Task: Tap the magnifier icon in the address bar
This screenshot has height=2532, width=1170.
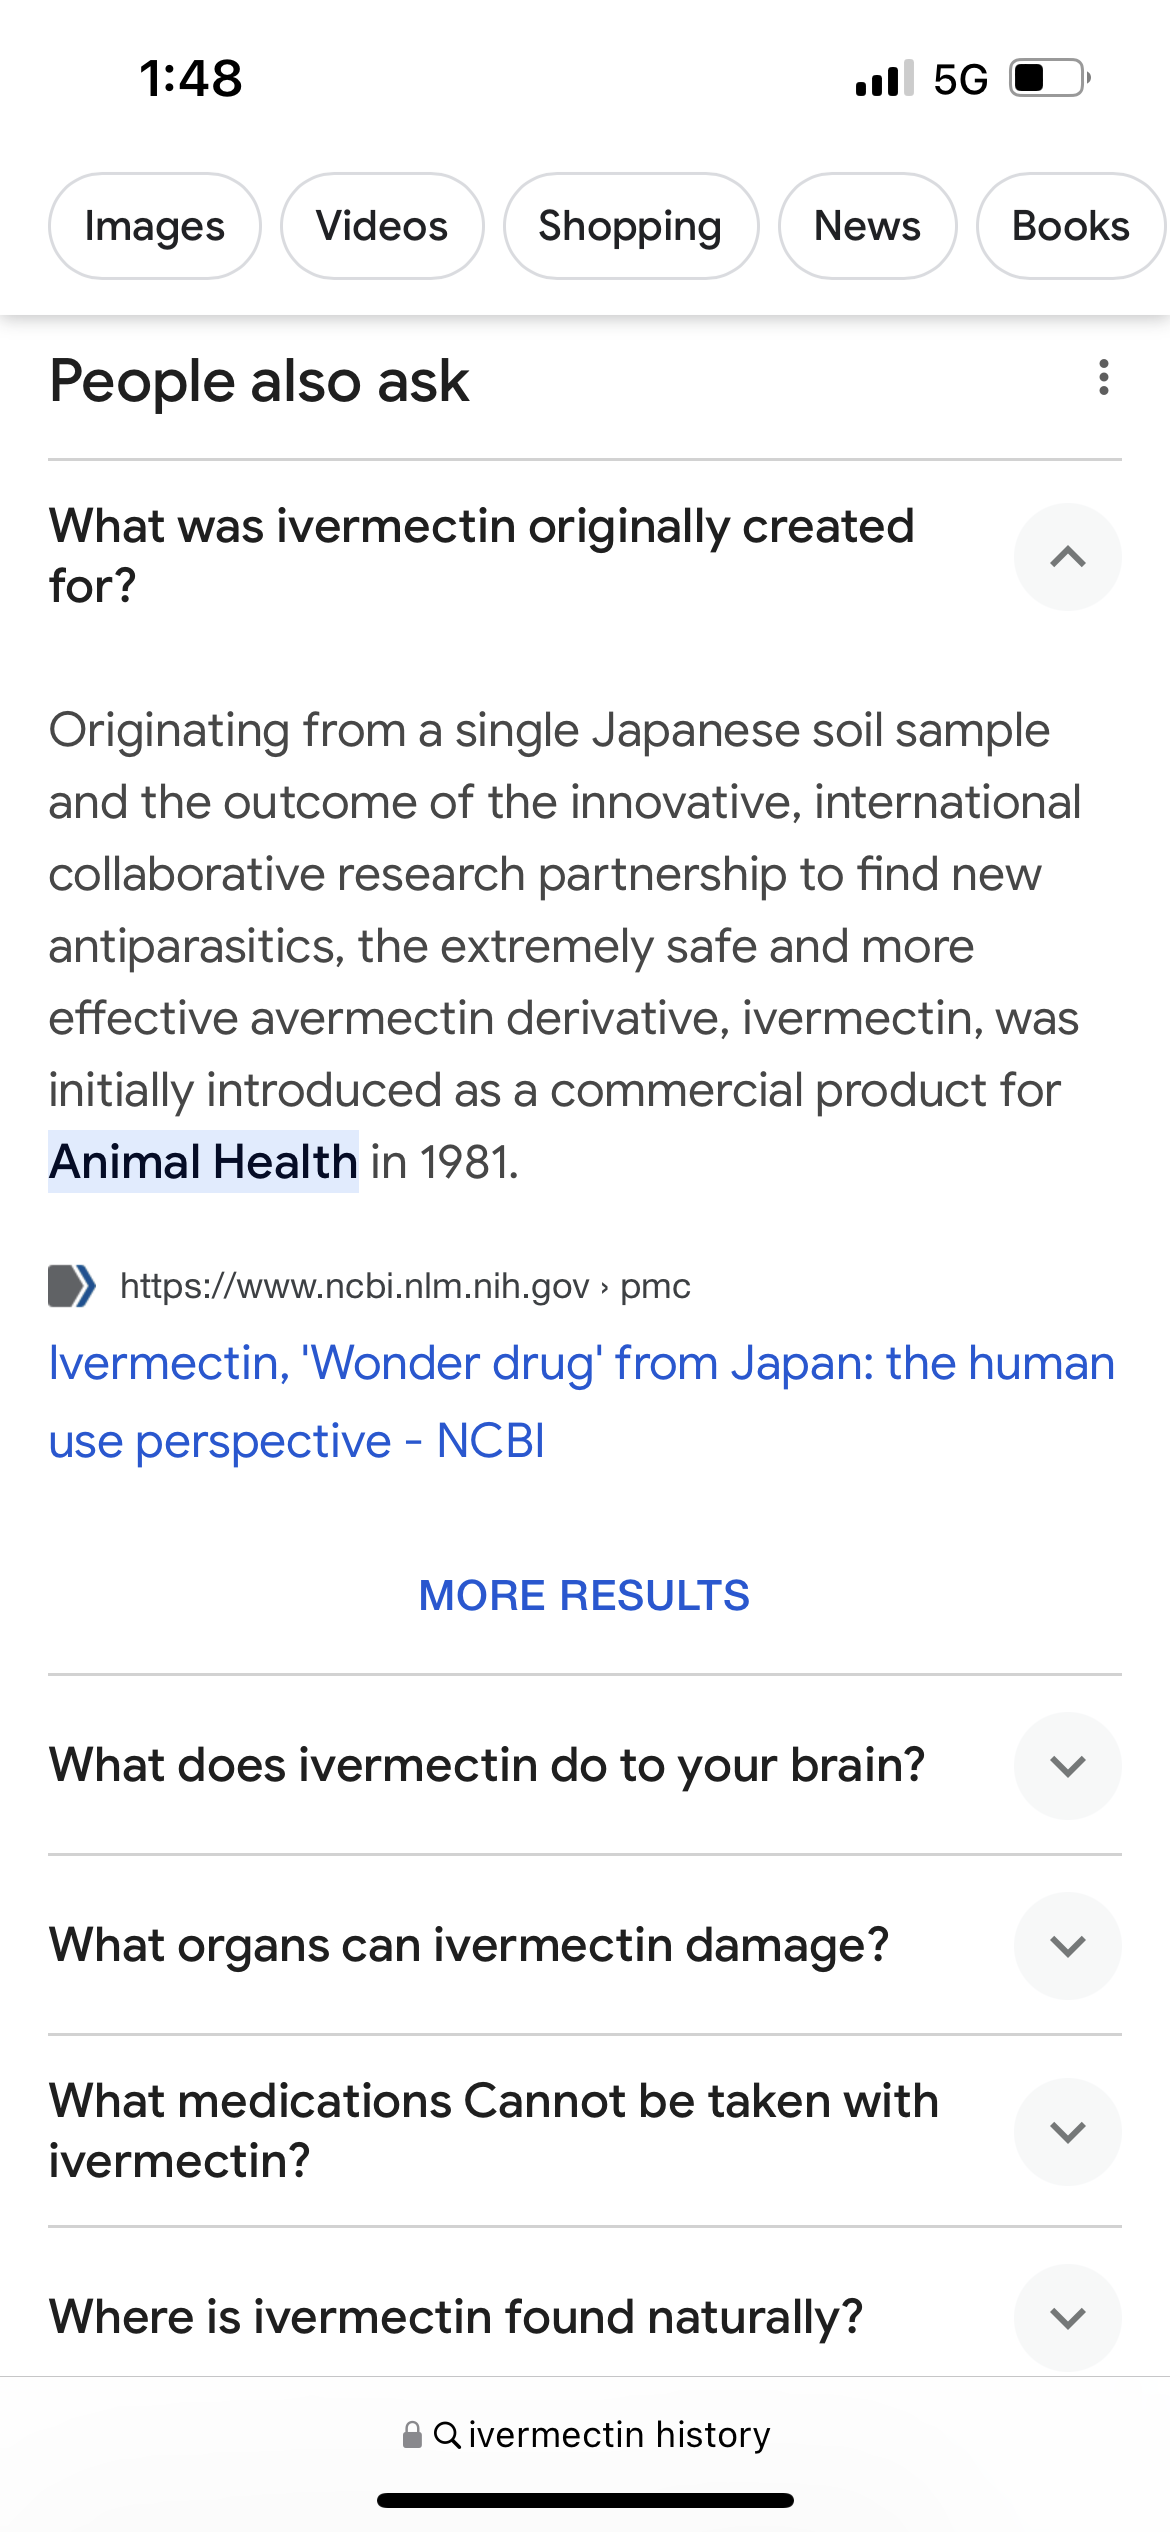Action: pos(447,2434)
